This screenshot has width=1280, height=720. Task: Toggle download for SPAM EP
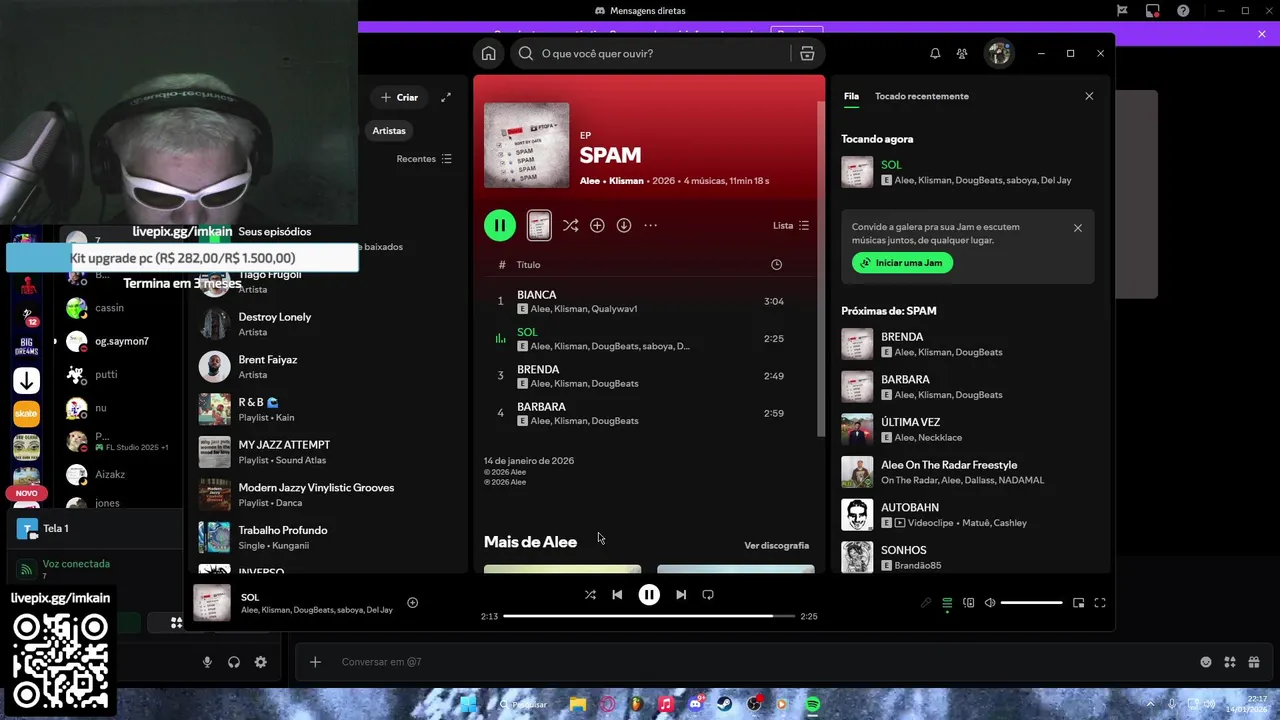point(624,226)
